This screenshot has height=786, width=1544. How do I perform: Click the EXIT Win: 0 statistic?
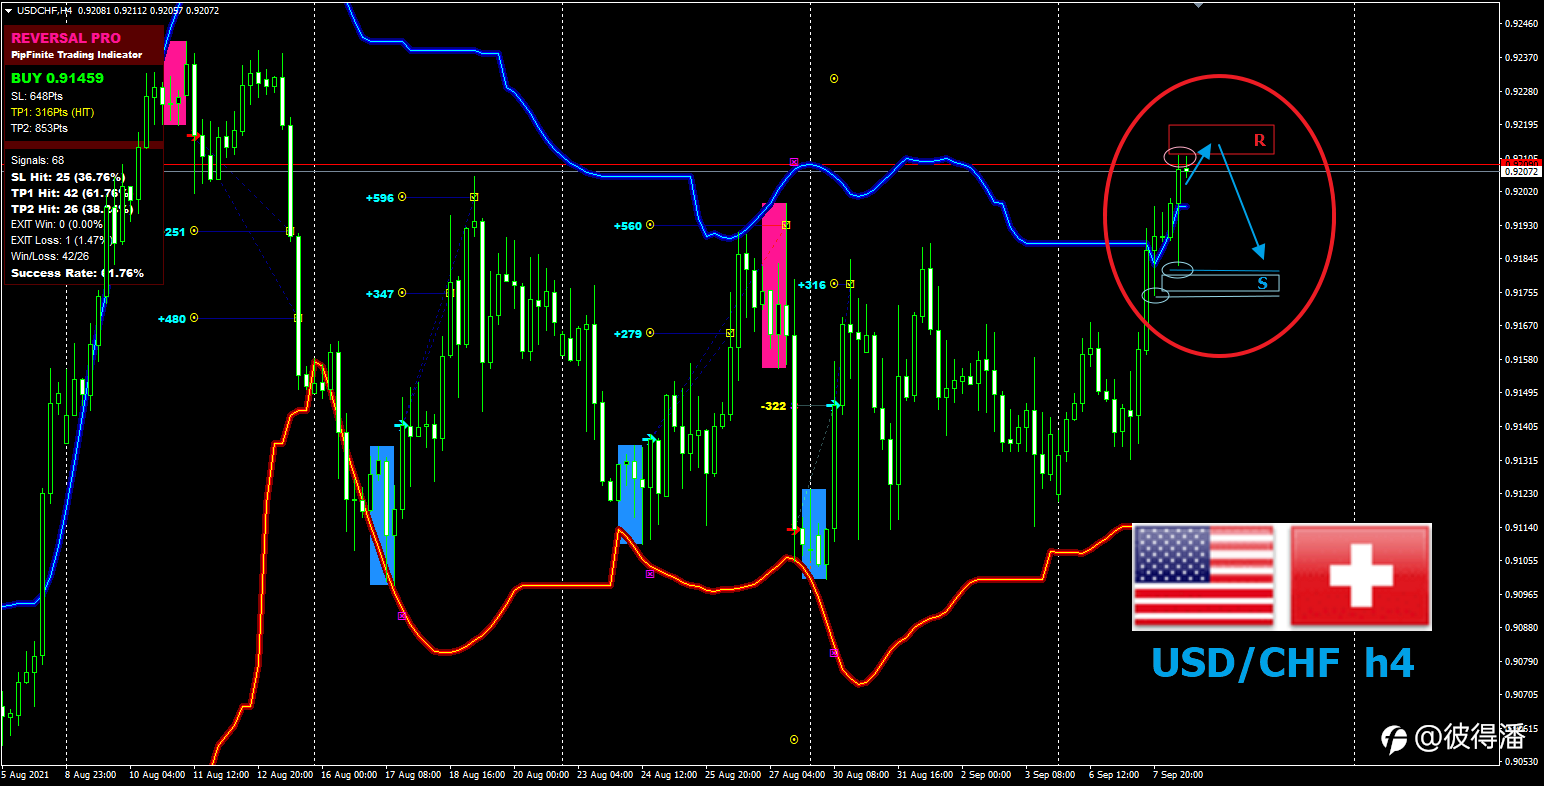57,225
